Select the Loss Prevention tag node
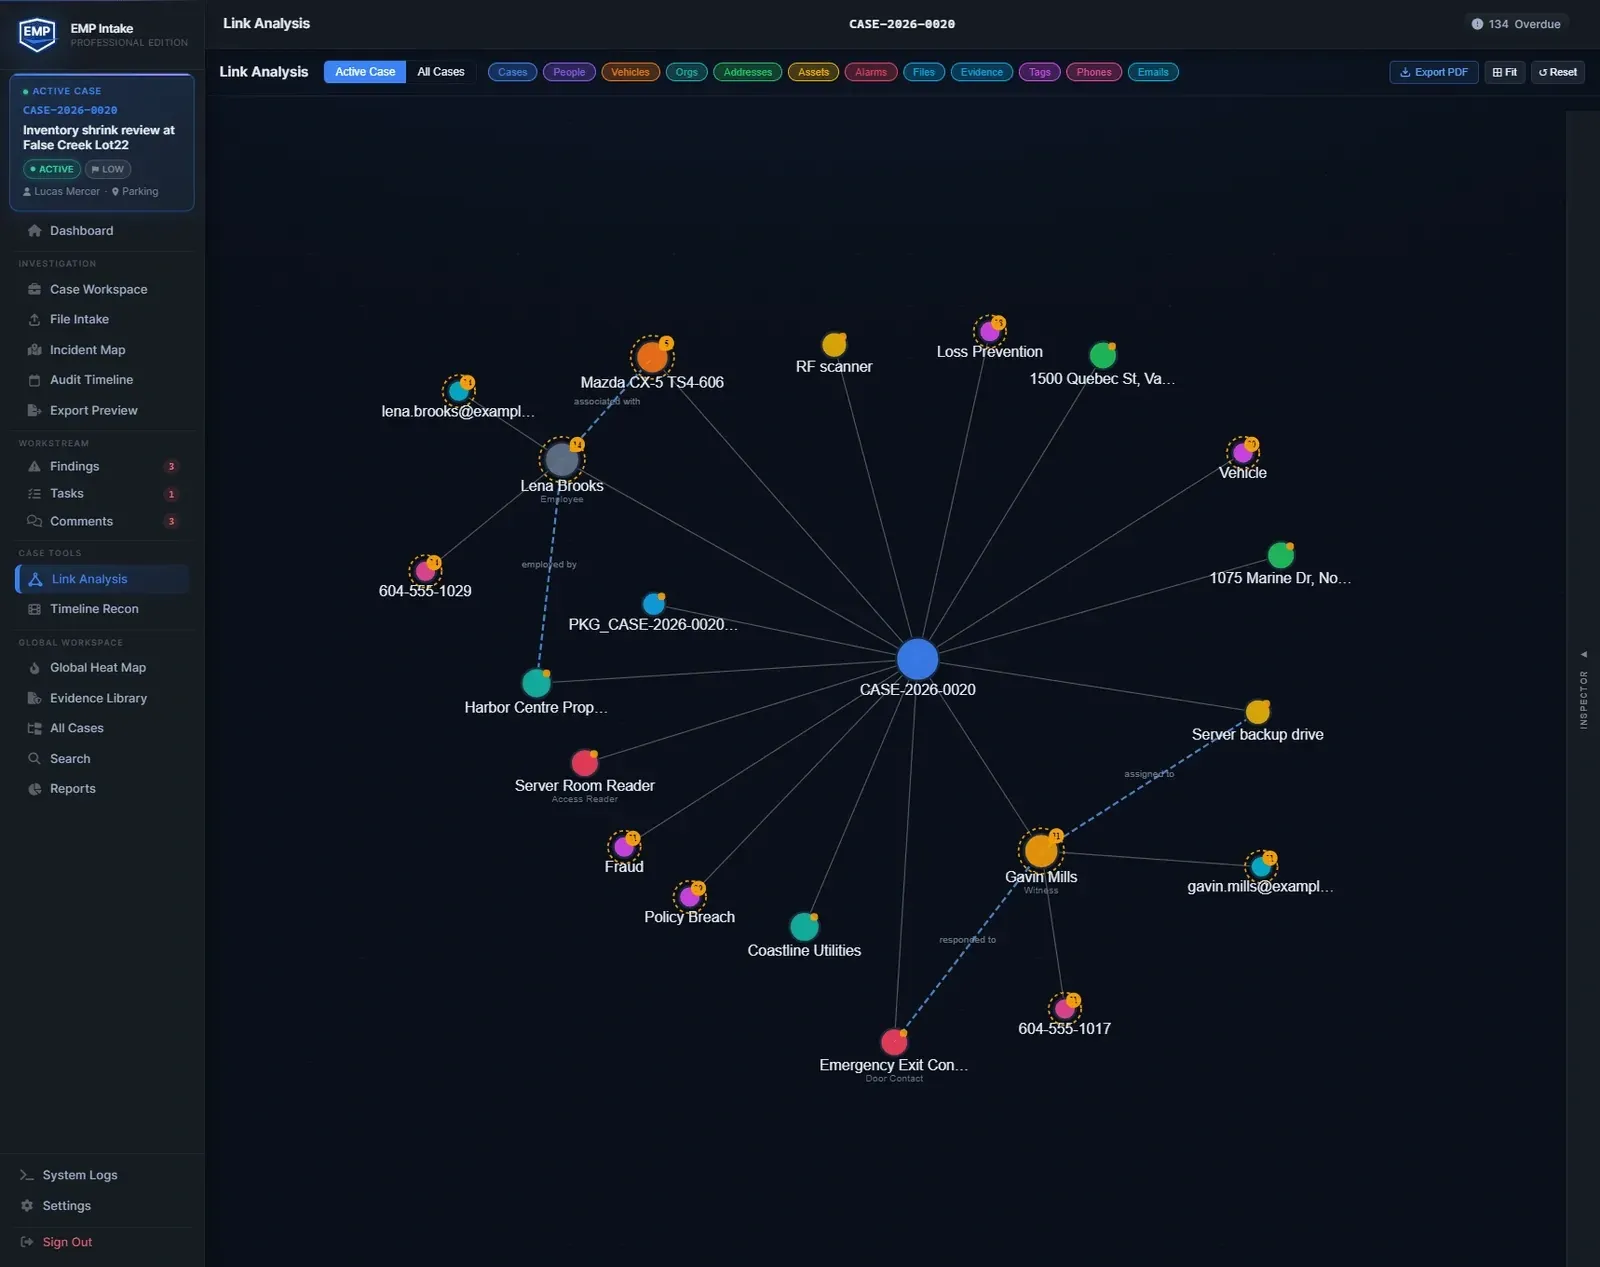 point(990,330)
